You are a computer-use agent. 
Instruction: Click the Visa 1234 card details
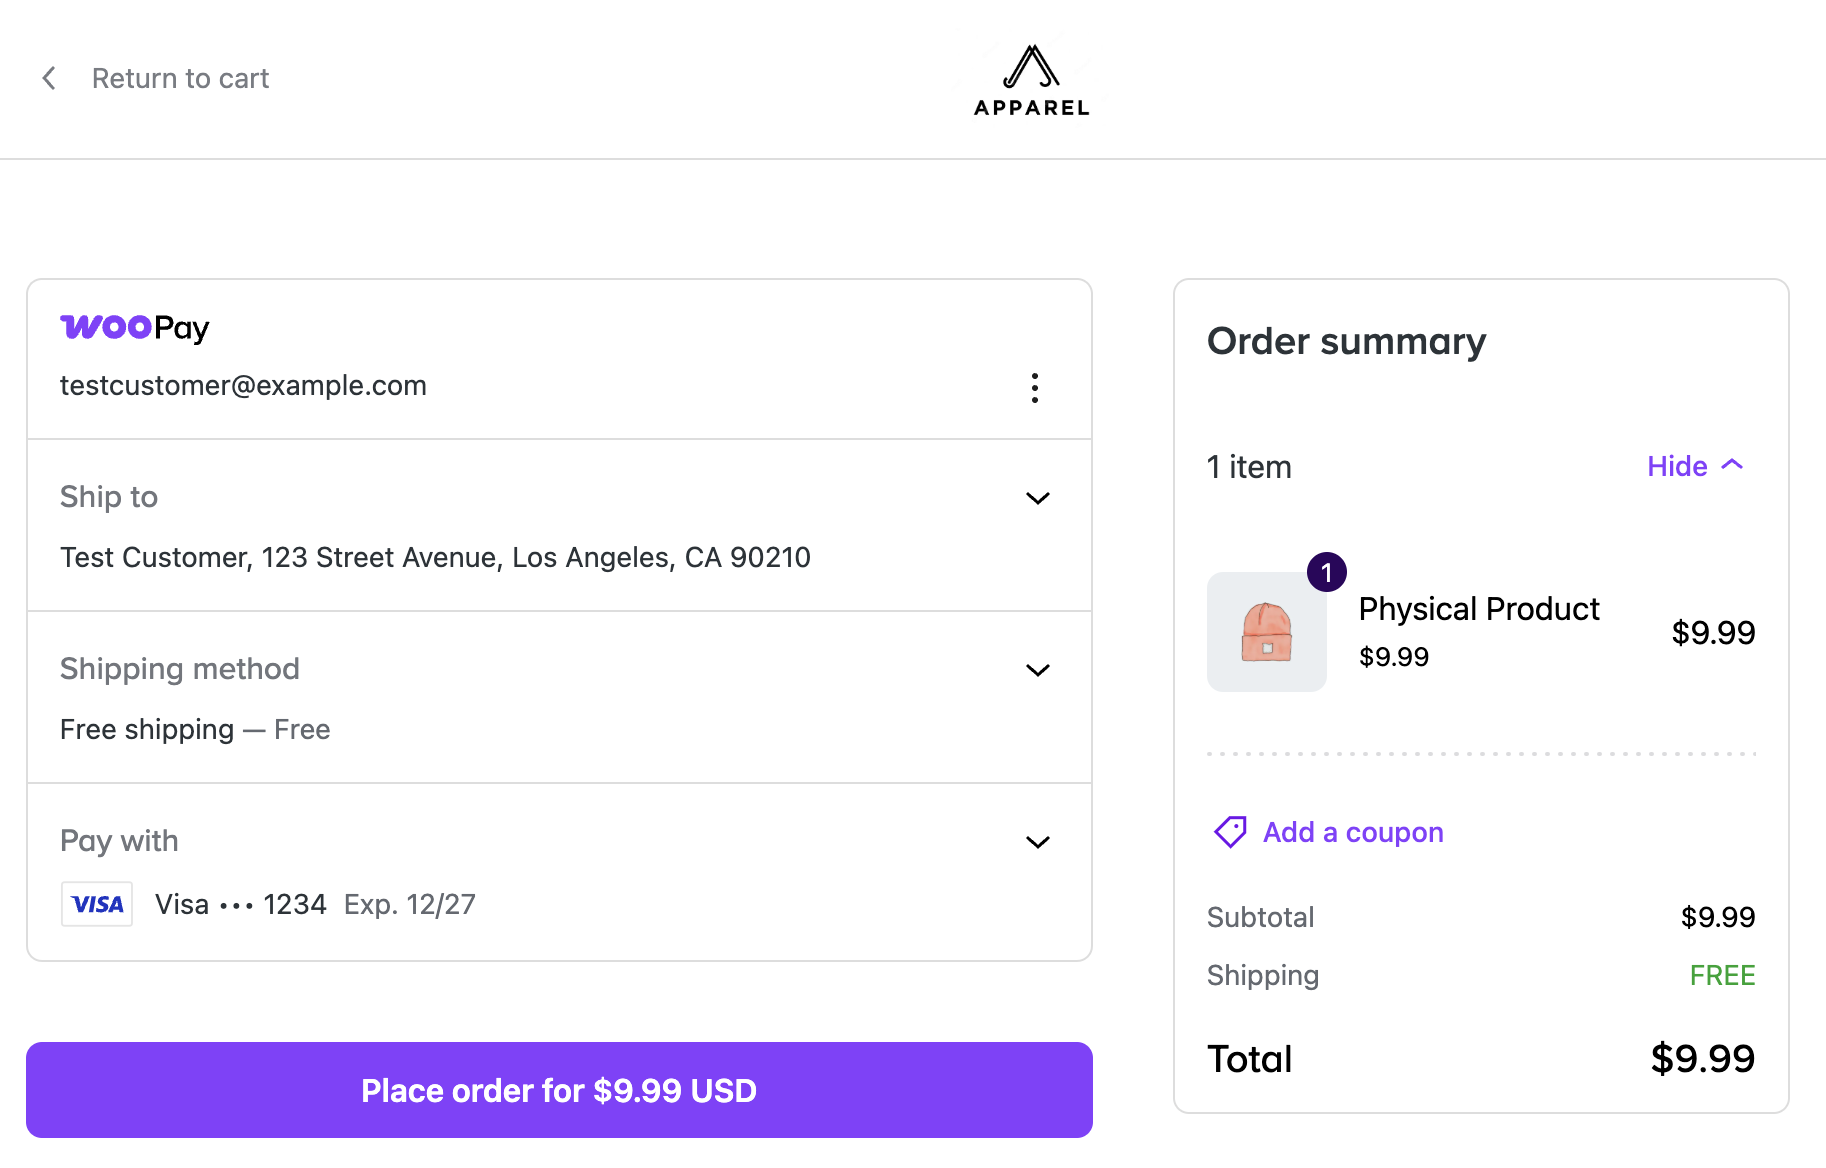315,904
